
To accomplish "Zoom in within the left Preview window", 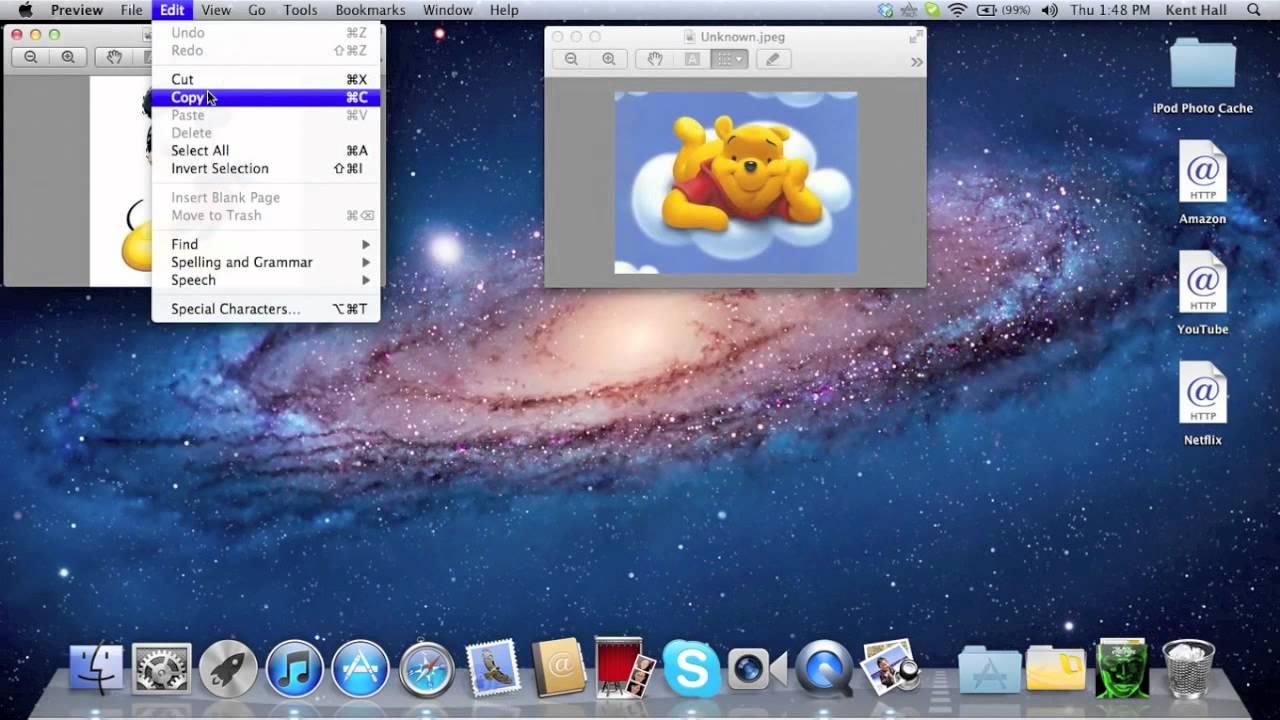I will tap(68, 57).
